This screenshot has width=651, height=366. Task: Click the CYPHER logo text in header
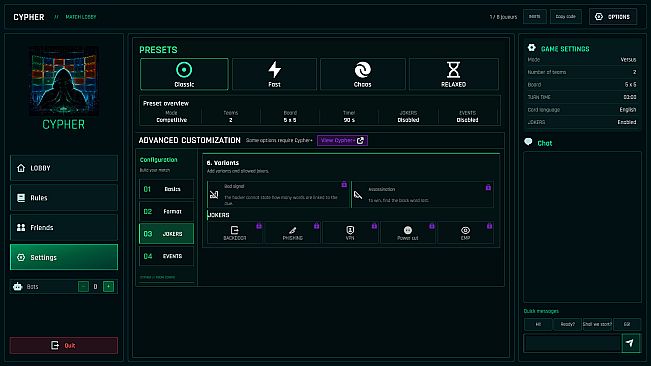point(29,17)
